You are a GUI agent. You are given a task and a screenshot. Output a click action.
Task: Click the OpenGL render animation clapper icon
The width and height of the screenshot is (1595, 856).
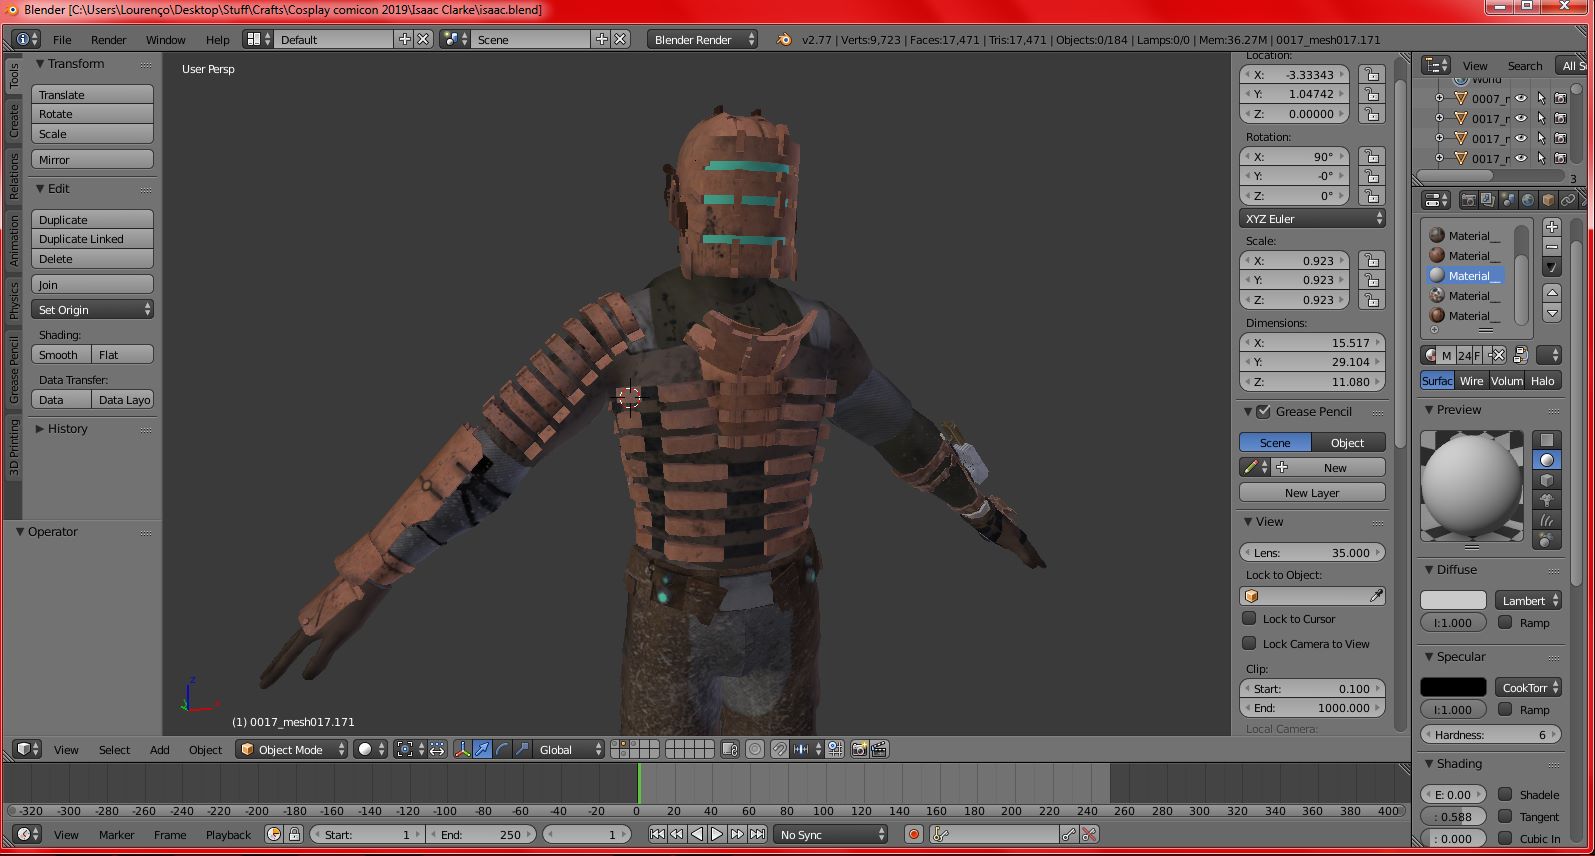point(879,749)
